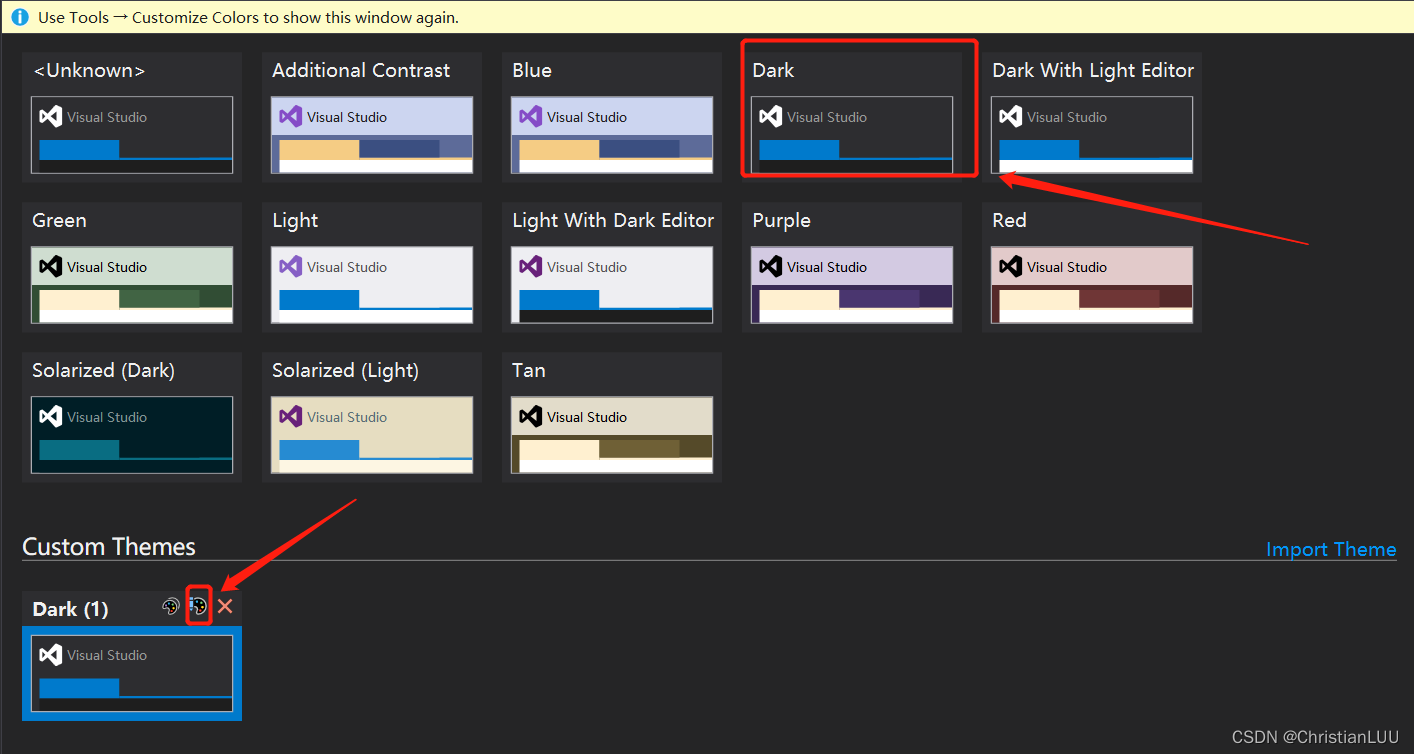Select the custom Dark (1) theme preview
The width and height of the screenshot is (1414, 754).
pyautogui.click(x=132, y=673)
